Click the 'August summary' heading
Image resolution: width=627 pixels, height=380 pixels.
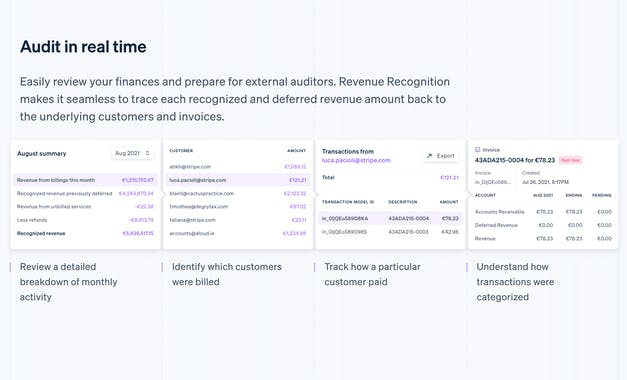[42, 154]
